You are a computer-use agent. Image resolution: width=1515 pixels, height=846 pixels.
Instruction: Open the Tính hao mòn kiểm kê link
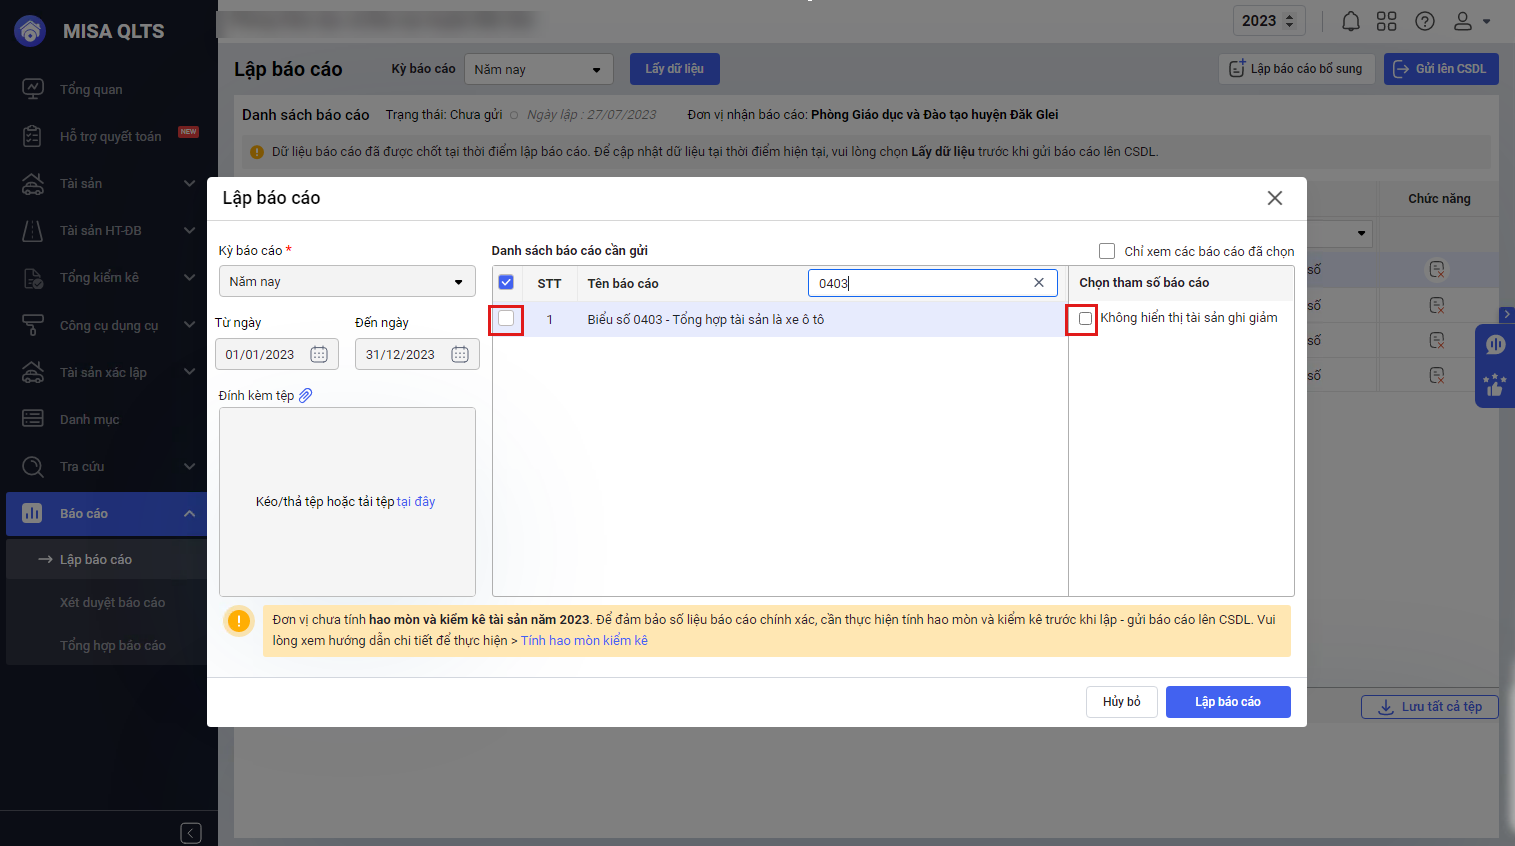point(584,640)
